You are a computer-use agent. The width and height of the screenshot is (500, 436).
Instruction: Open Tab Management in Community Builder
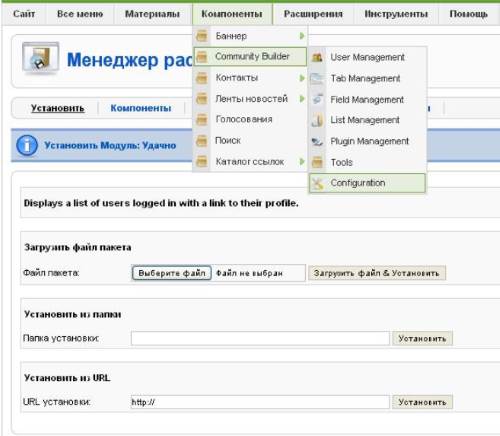point(367,78)
